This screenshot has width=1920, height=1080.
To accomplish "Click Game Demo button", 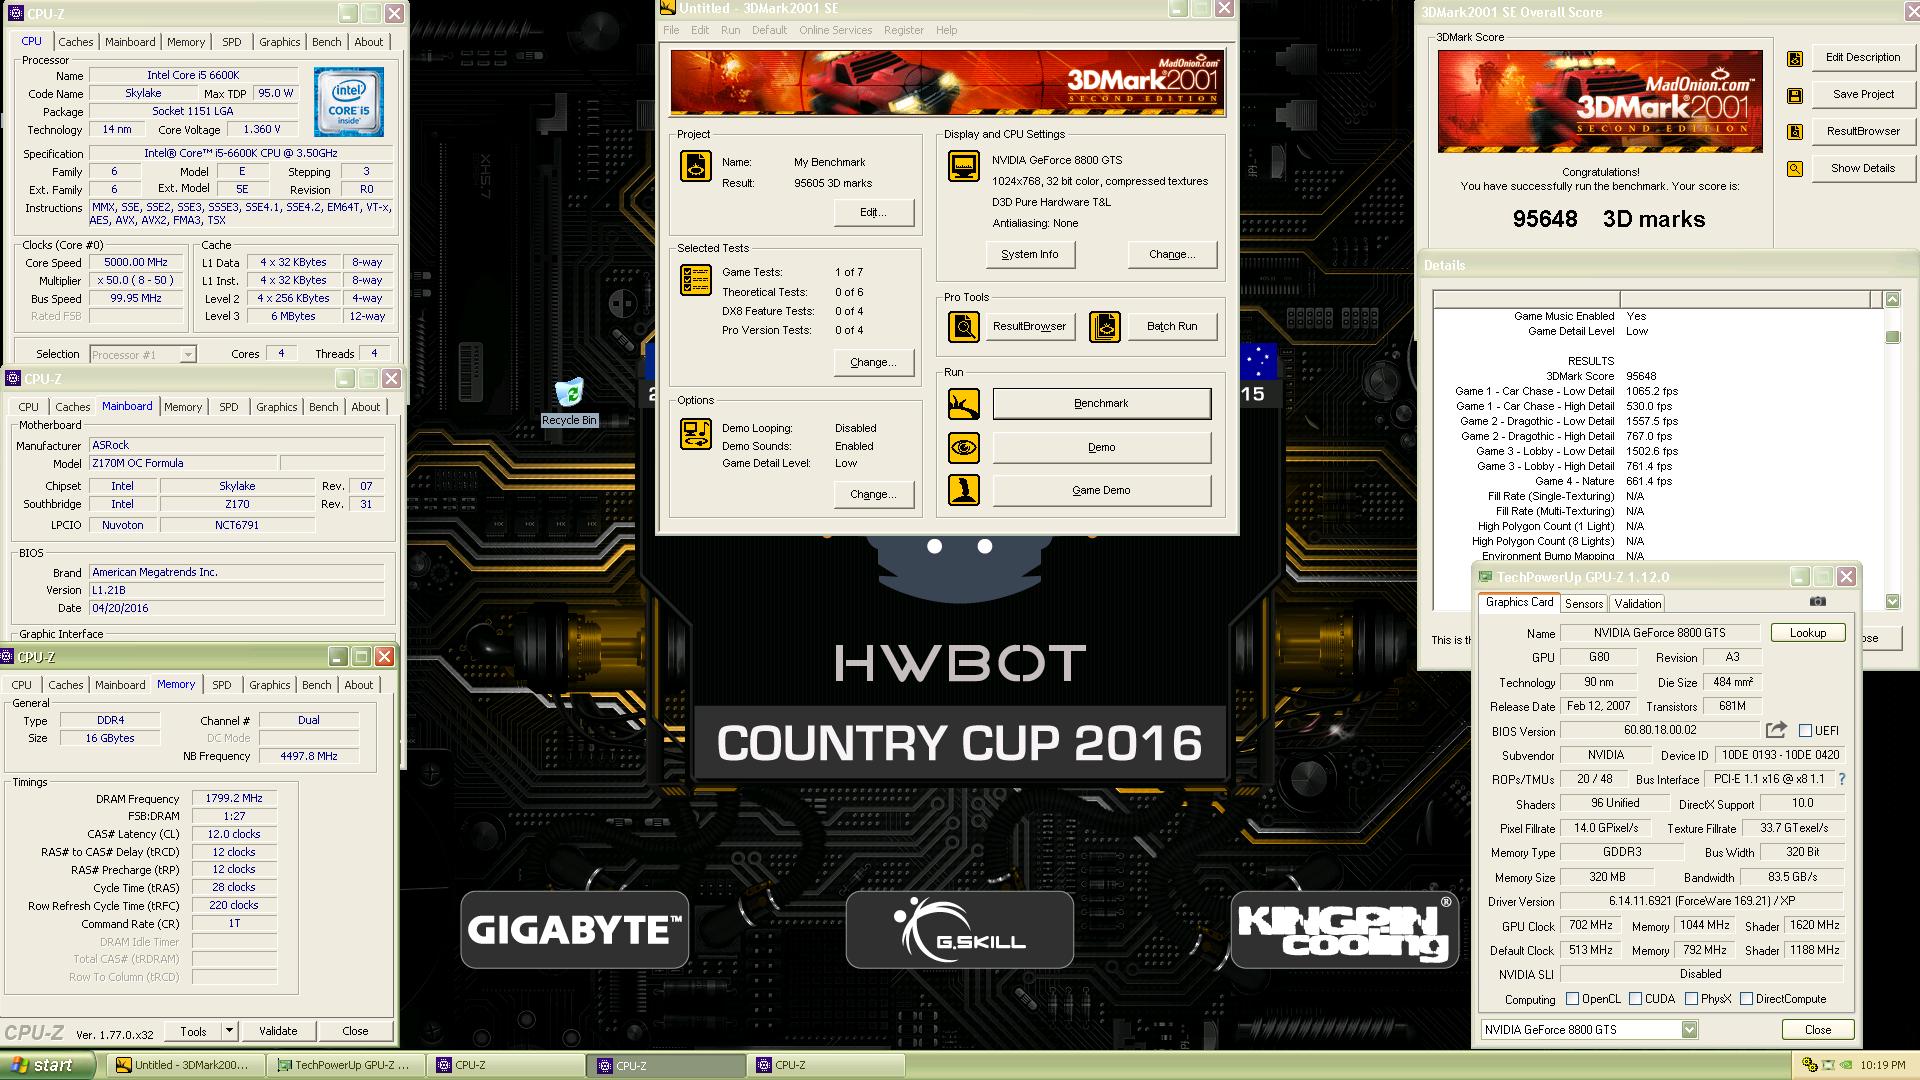I will 1101,491.
